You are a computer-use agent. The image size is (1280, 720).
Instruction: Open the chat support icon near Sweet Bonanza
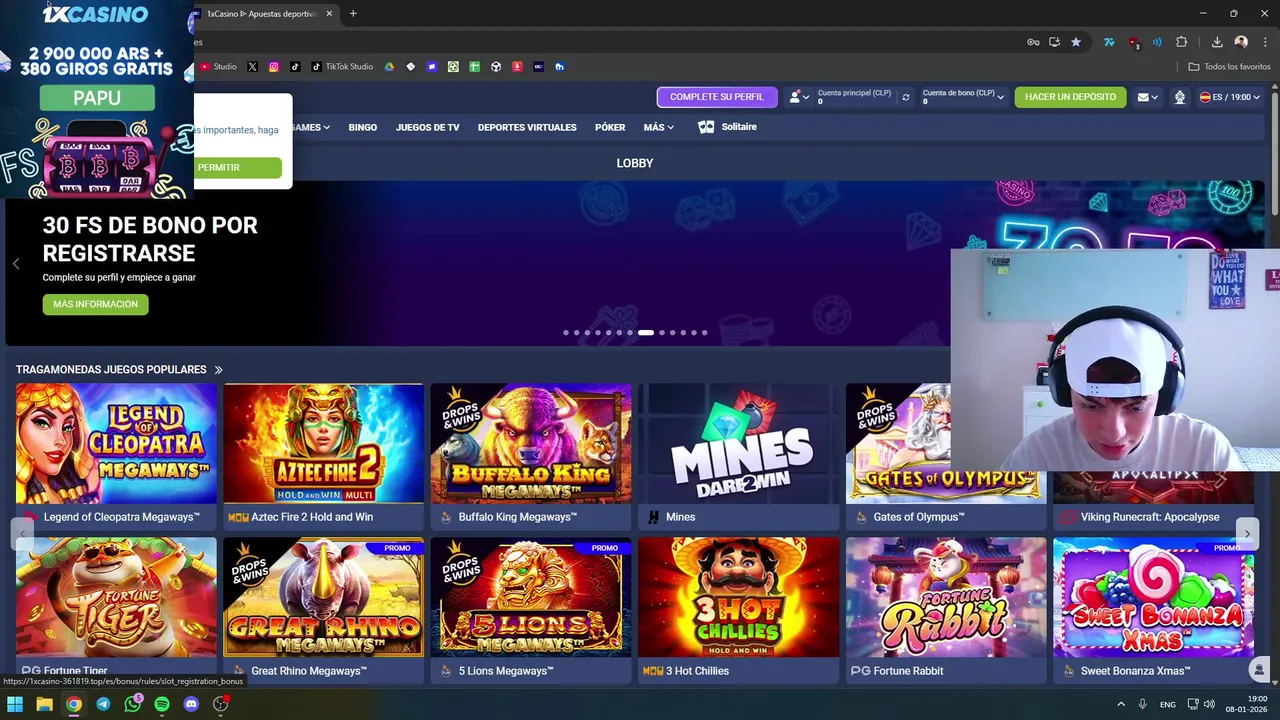tap(1259, 670)
